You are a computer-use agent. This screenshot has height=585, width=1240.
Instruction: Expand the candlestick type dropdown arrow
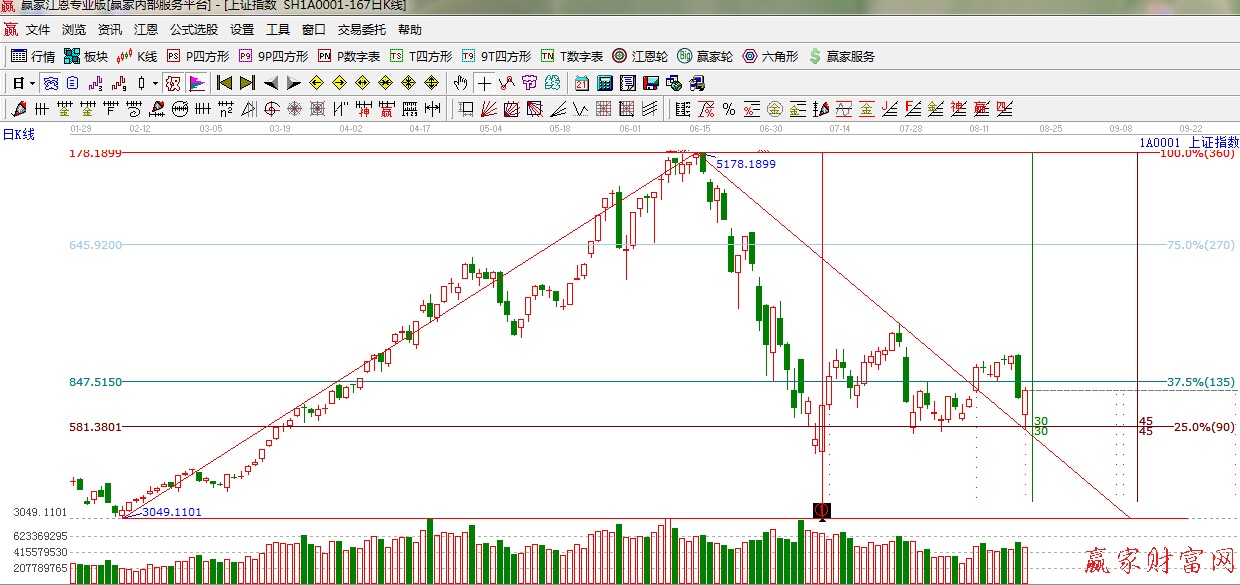click(x=154, y=83)
